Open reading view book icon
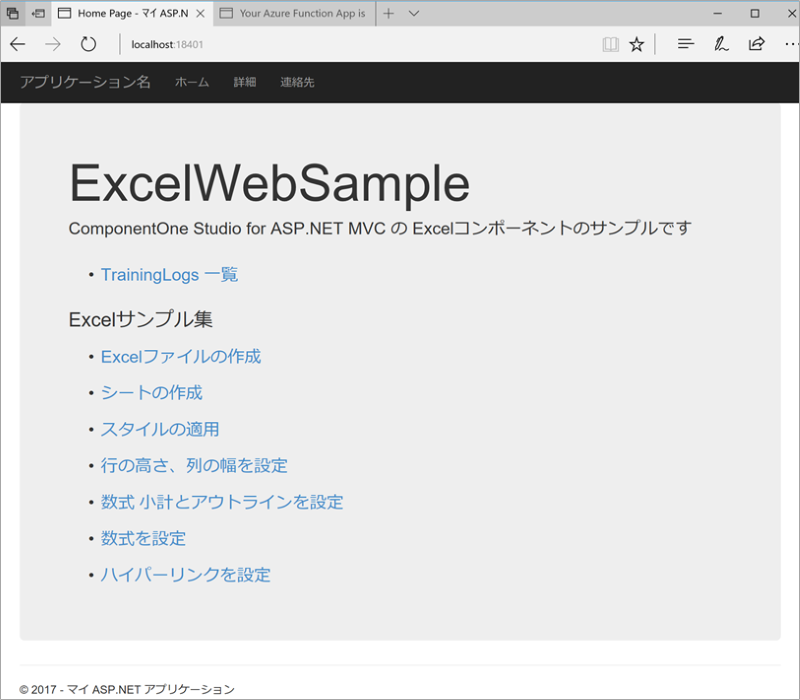800x700 pixels. [610, 44]
